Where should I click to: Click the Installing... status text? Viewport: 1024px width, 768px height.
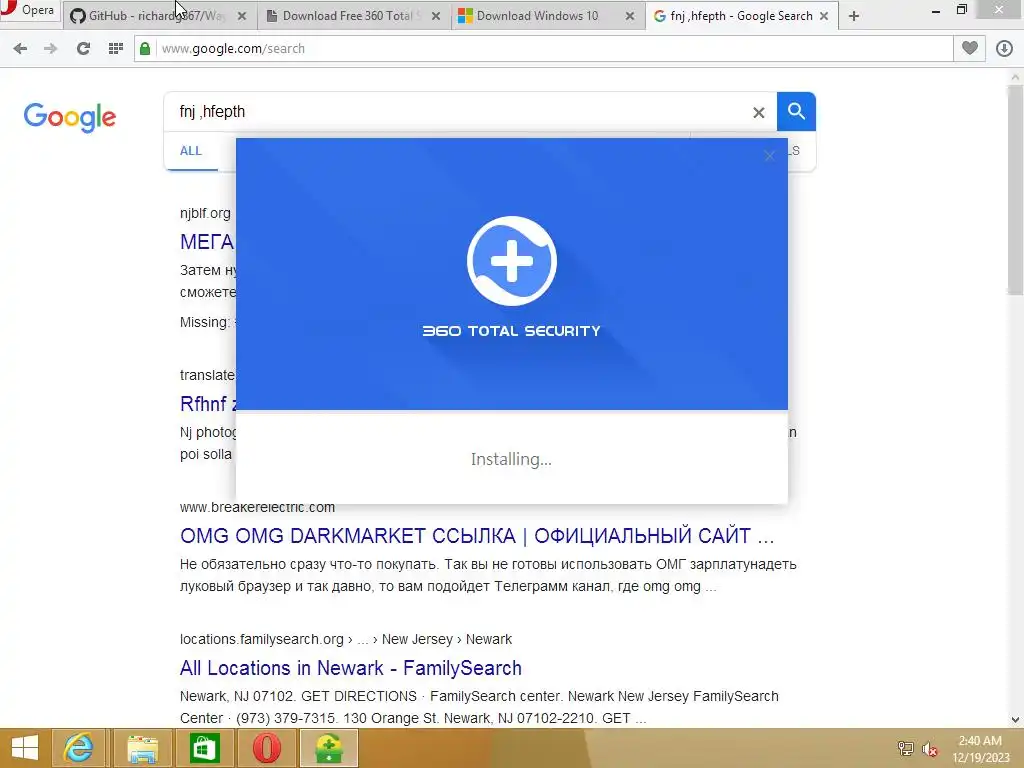(511, 459)
